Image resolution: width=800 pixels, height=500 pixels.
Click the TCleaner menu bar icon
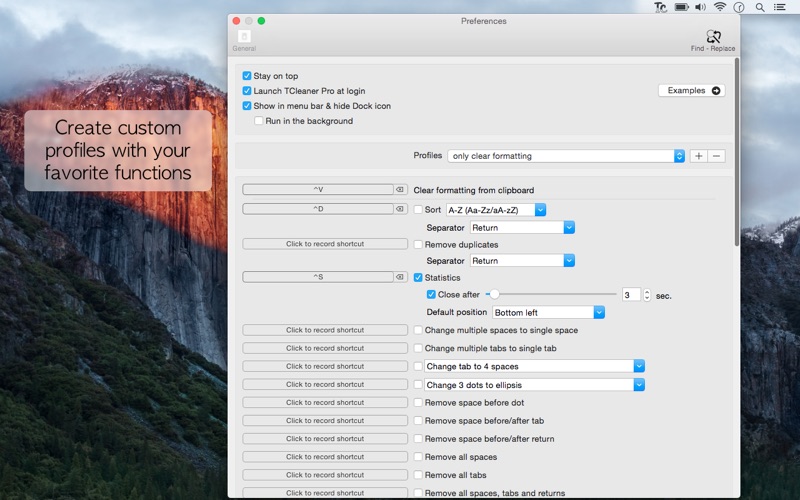(660, 7)
